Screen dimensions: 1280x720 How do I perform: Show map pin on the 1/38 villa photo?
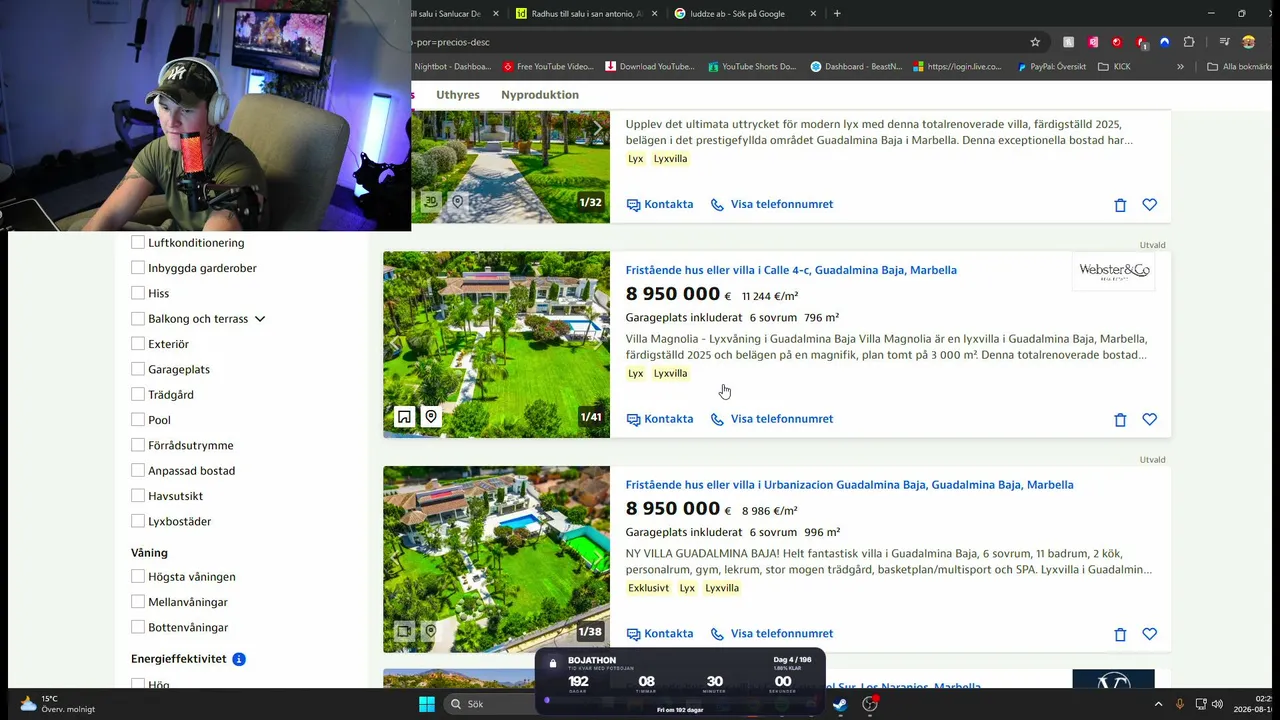[x=430, y=631]
